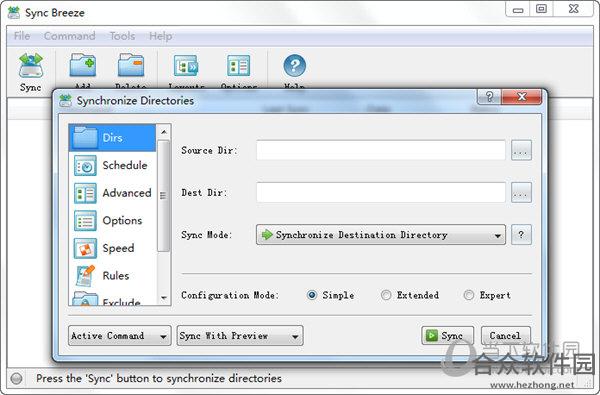The height and width of the screenshot is (395, 600).
Task: Expand the Sync With Preview dropdown
Action: [240, 336]
